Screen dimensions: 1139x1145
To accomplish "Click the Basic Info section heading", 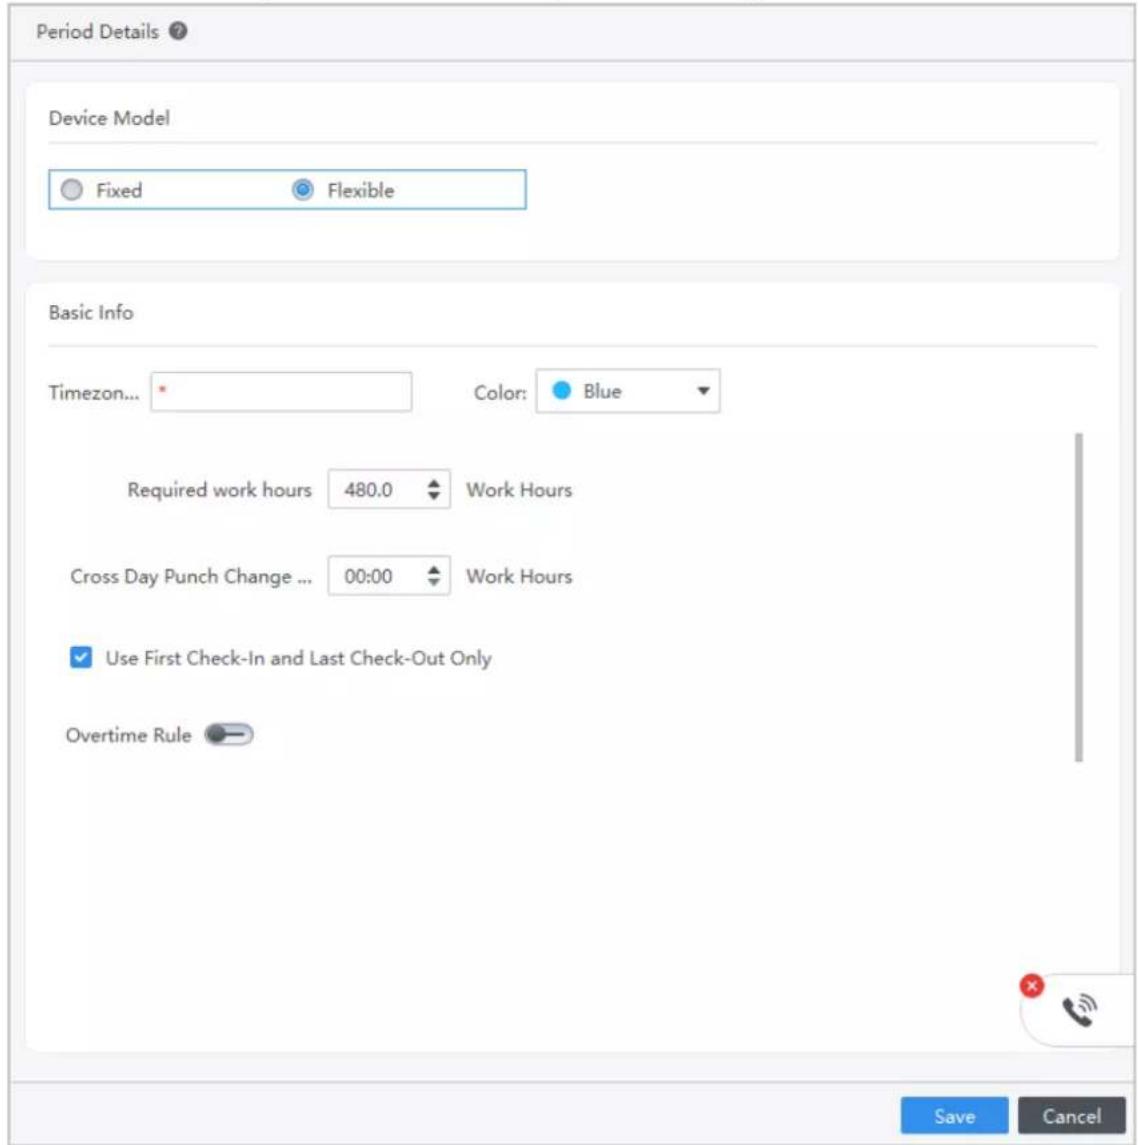I will 91,313.
